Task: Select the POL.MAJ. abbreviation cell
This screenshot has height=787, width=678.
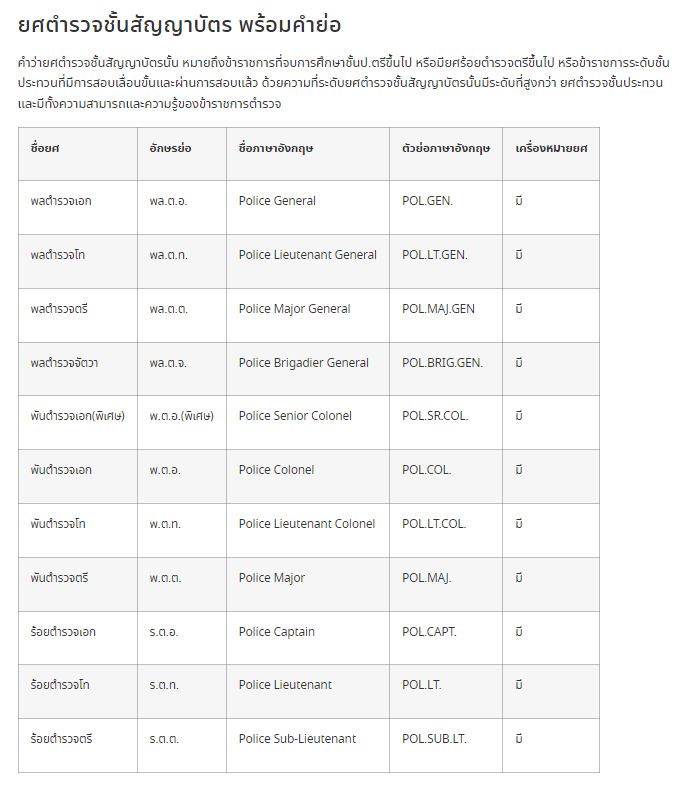Action: coord(426,578)
